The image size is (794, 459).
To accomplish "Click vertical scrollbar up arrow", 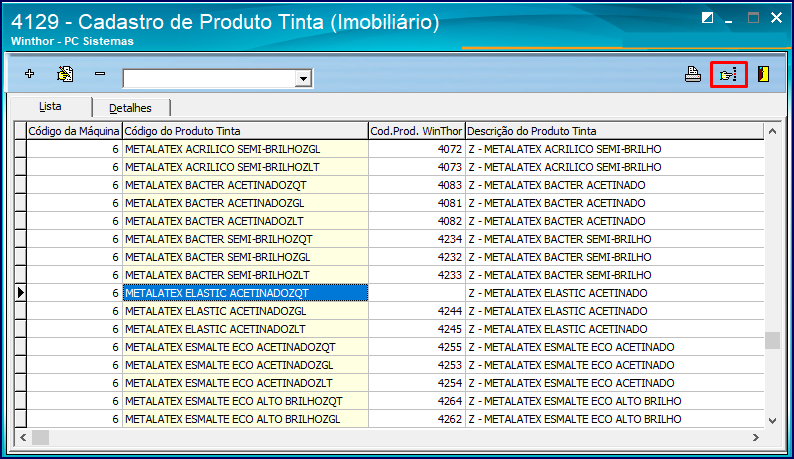I will tap(772, 131).
